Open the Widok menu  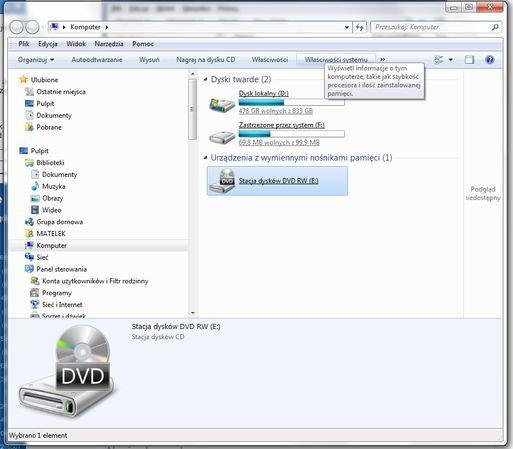pos(76,44)
